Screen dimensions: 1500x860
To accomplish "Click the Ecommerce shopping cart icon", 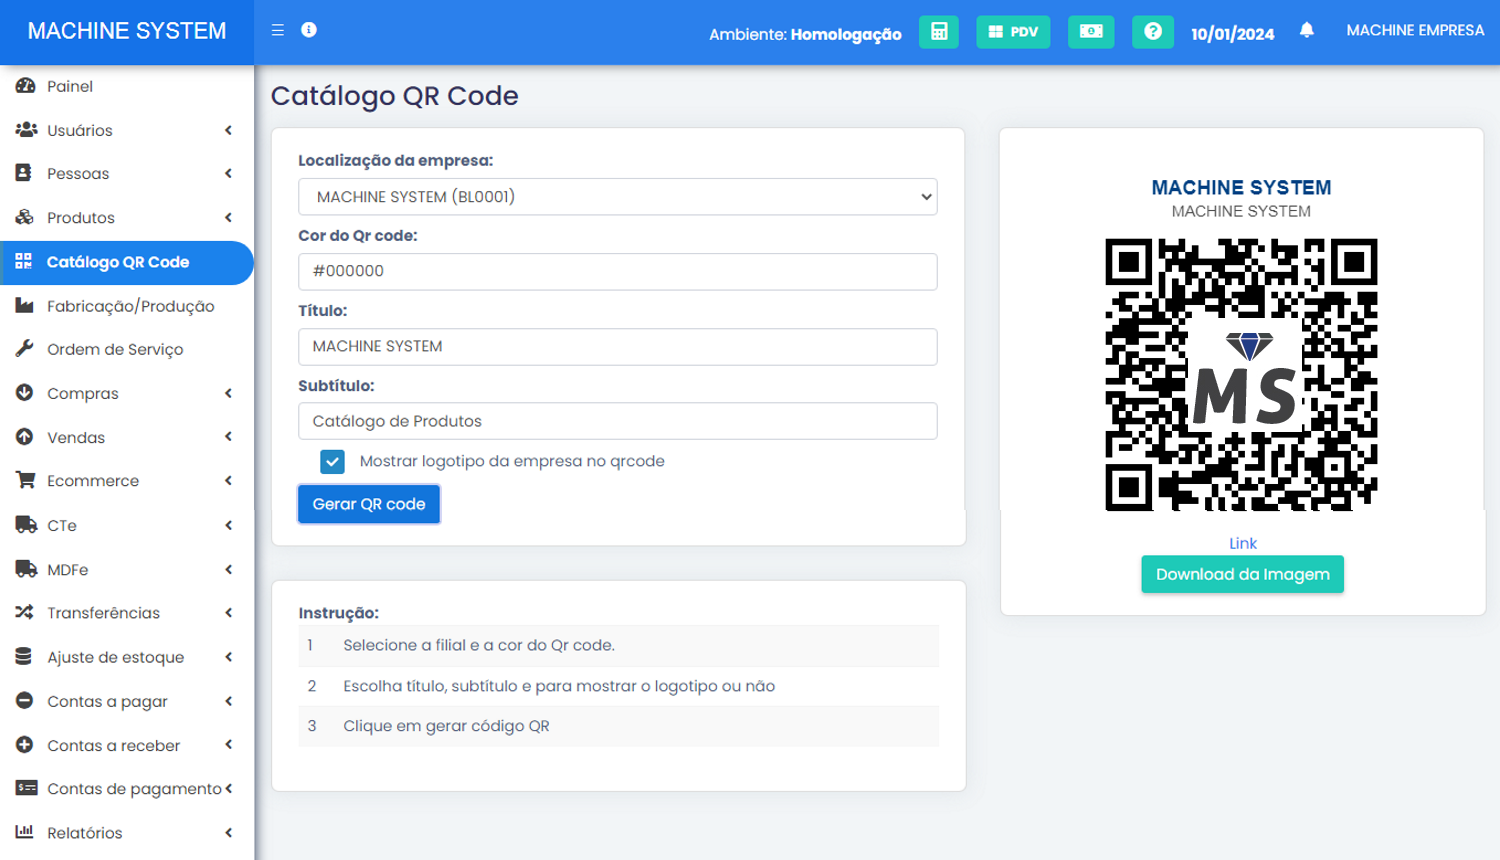I will (x=26, y=480).
